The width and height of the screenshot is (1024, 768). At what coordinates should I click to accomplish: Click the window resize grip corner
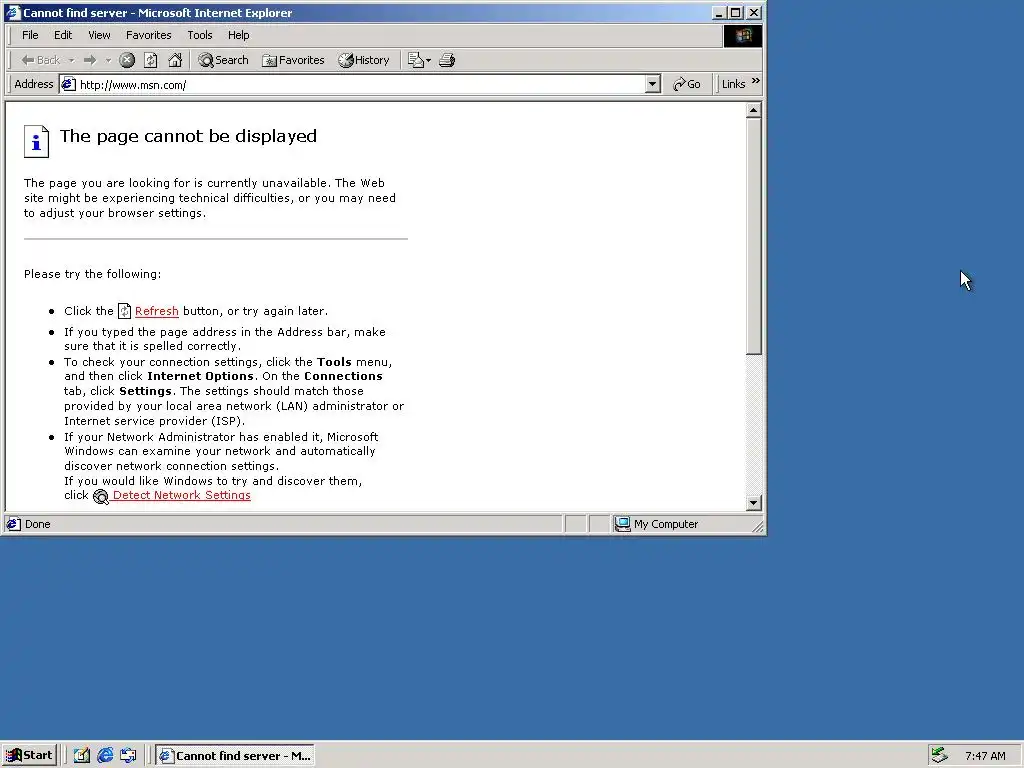tap(757, 526)
